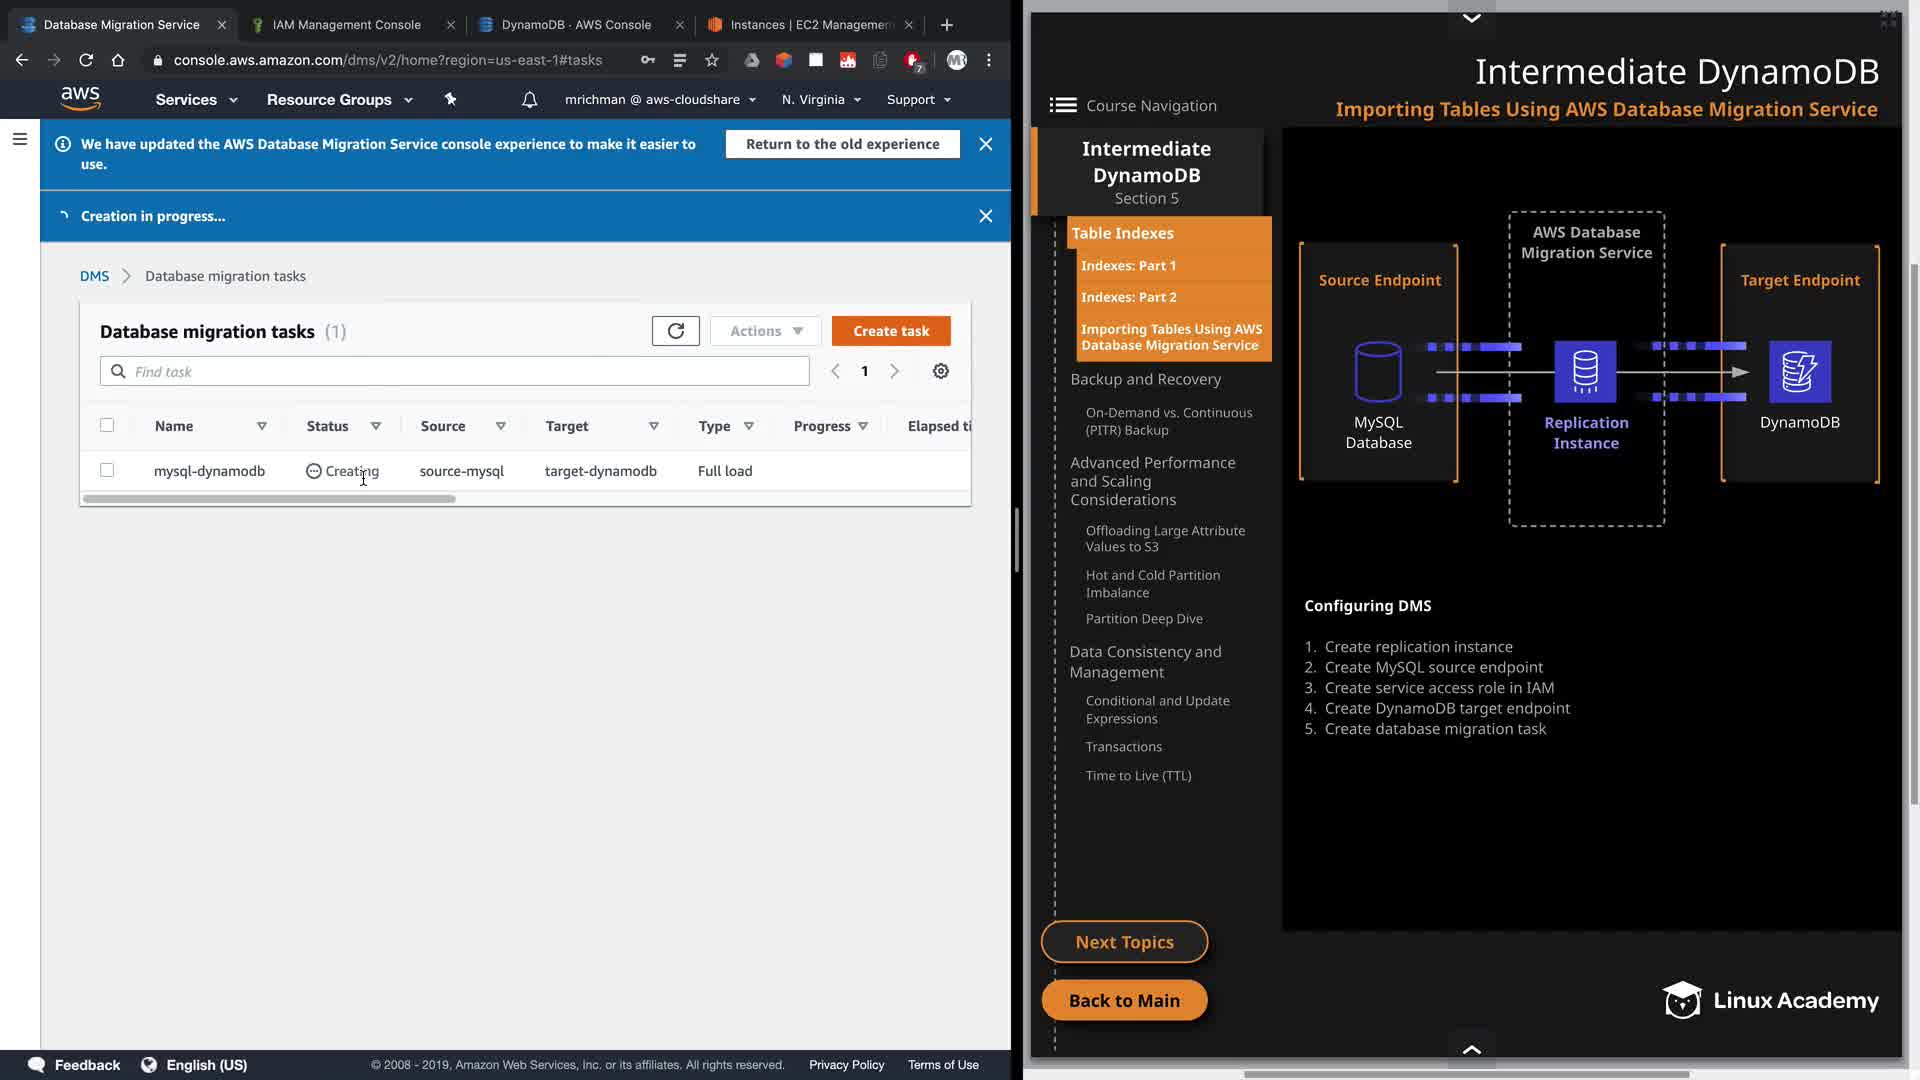Toggle the select all tasks checkbox

107,425
